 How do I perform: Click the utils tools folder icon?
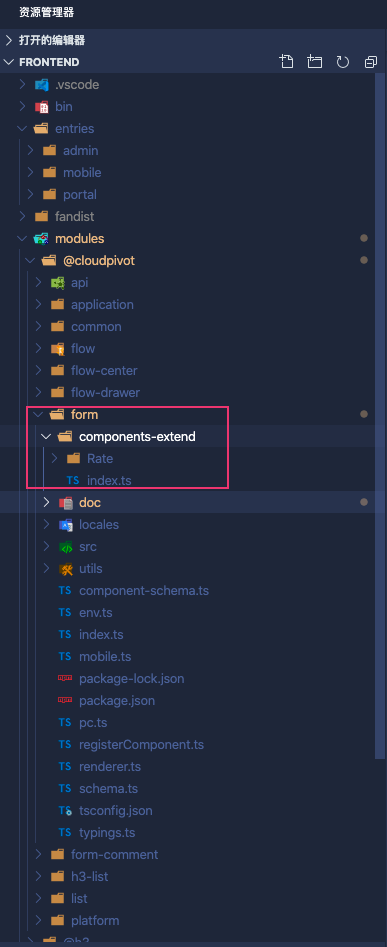tap(65, 569)
